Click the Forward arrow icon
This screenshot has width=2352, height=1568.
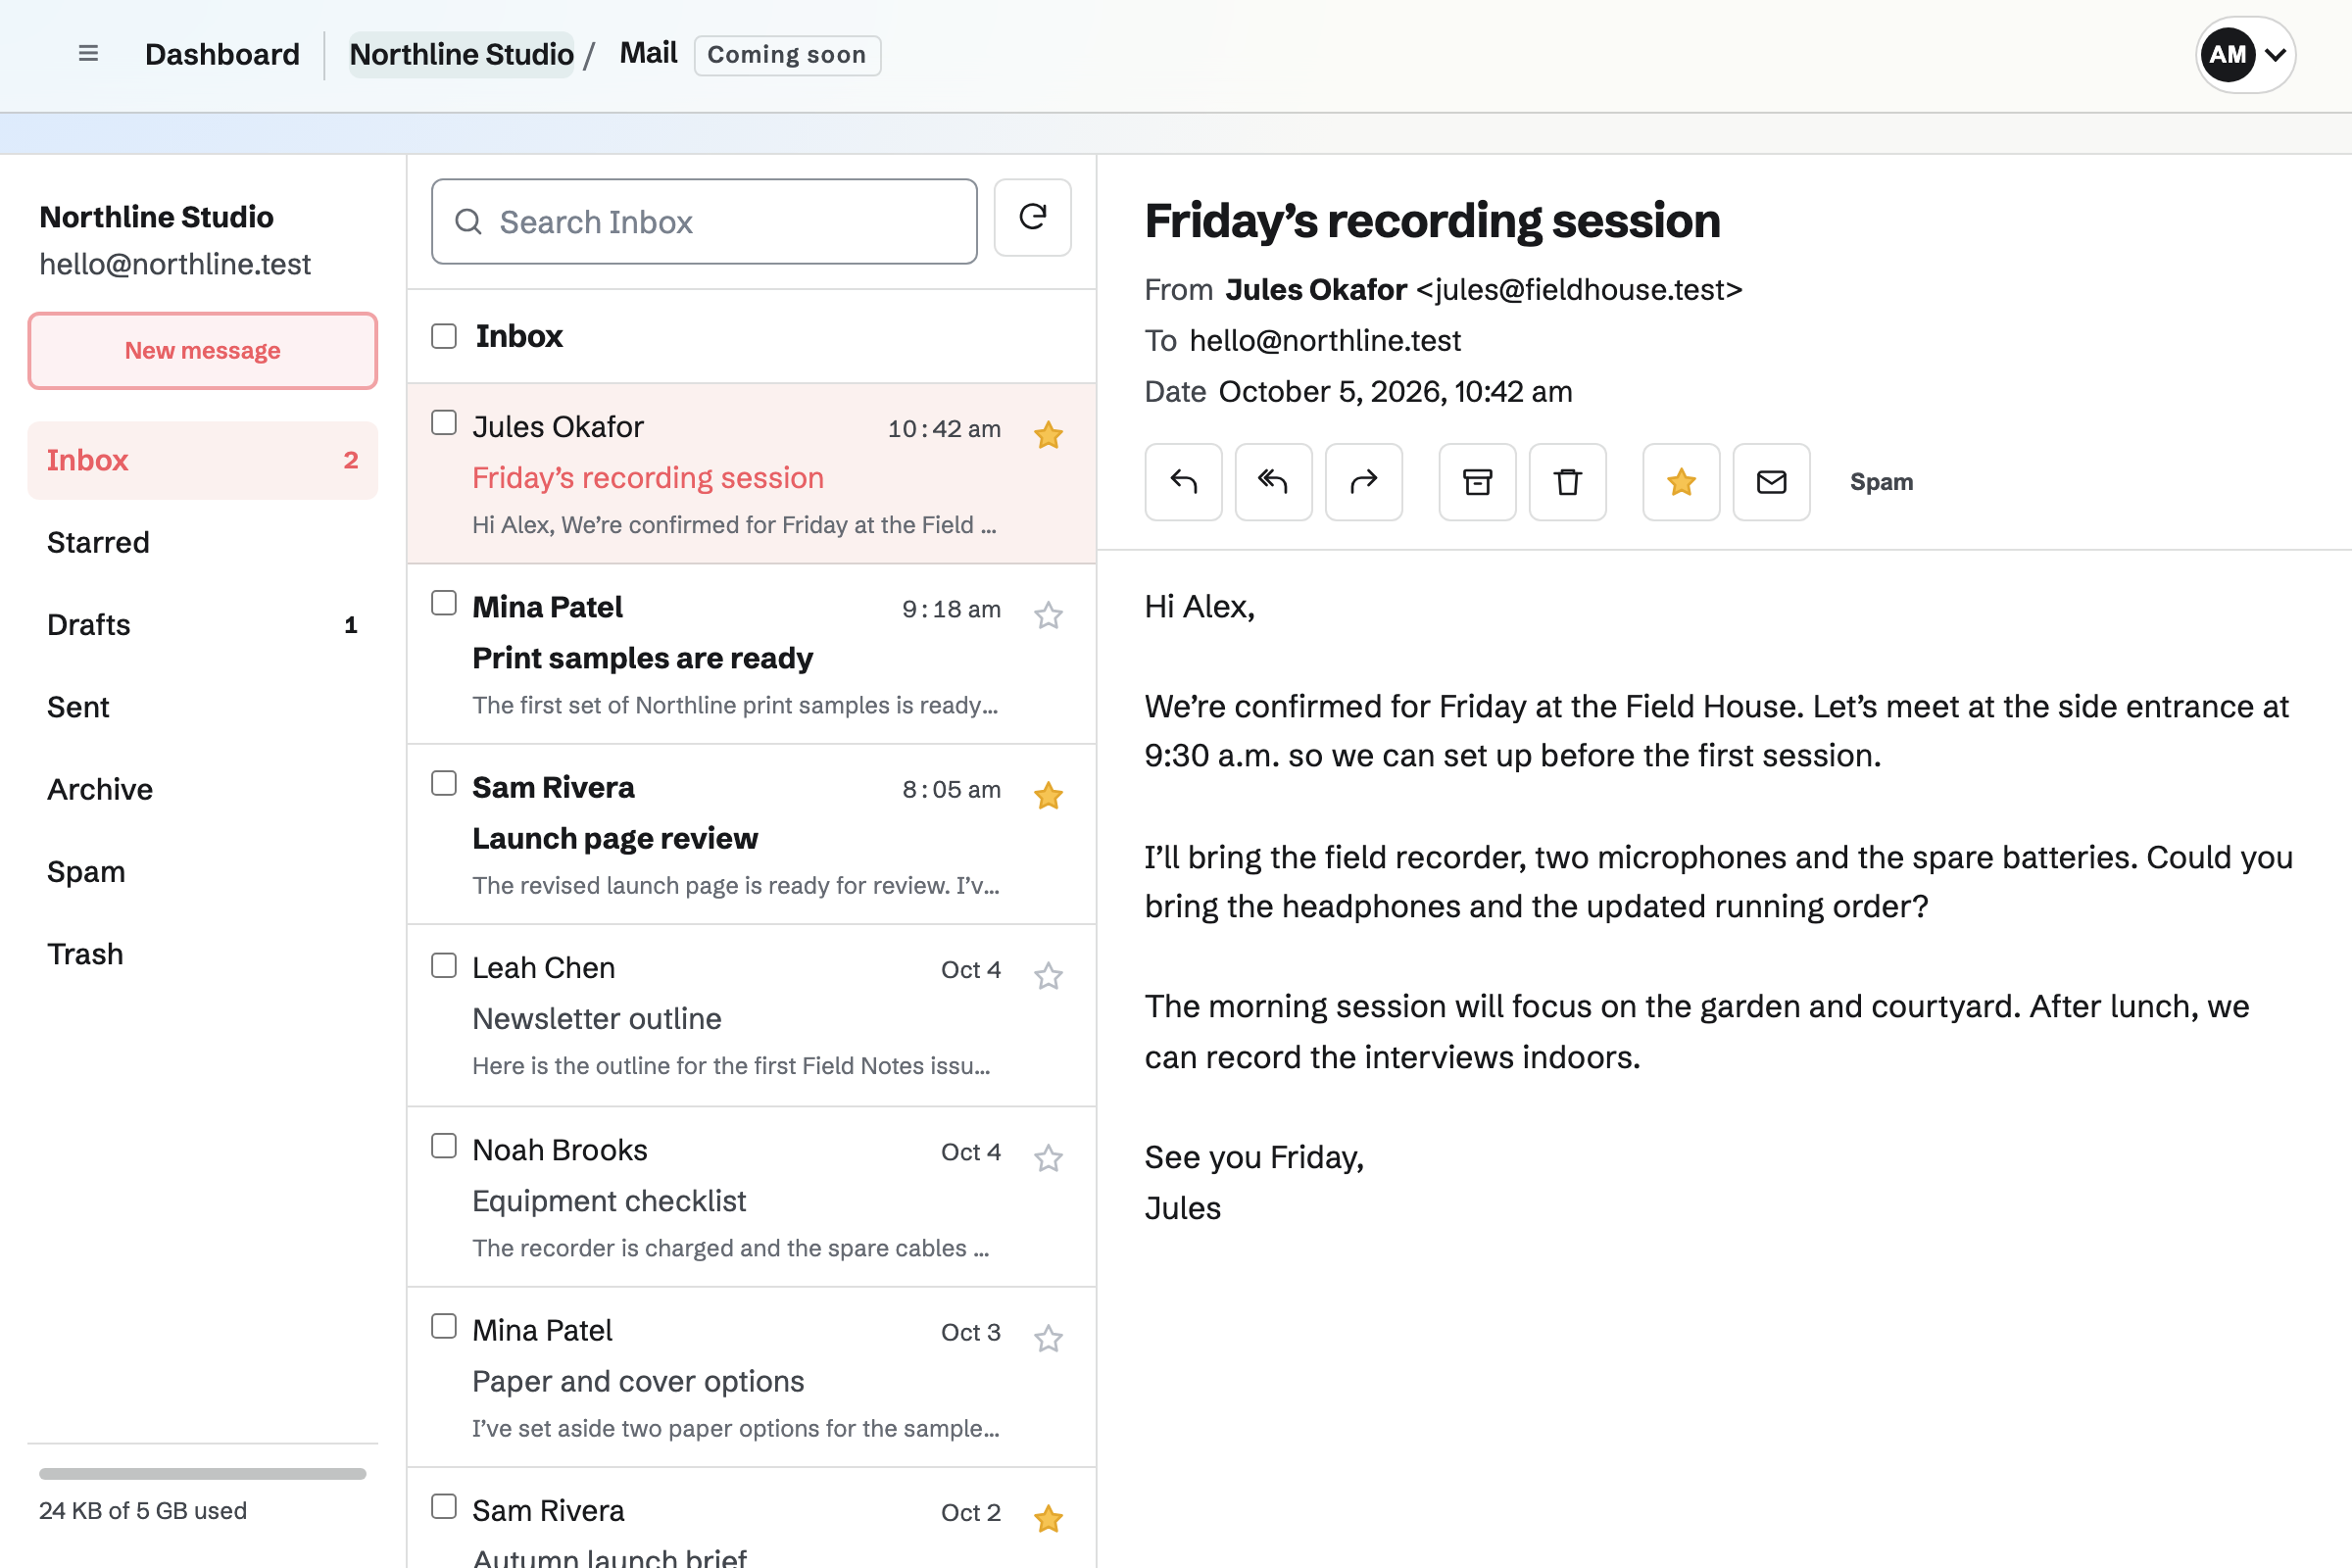point(1363,482)
